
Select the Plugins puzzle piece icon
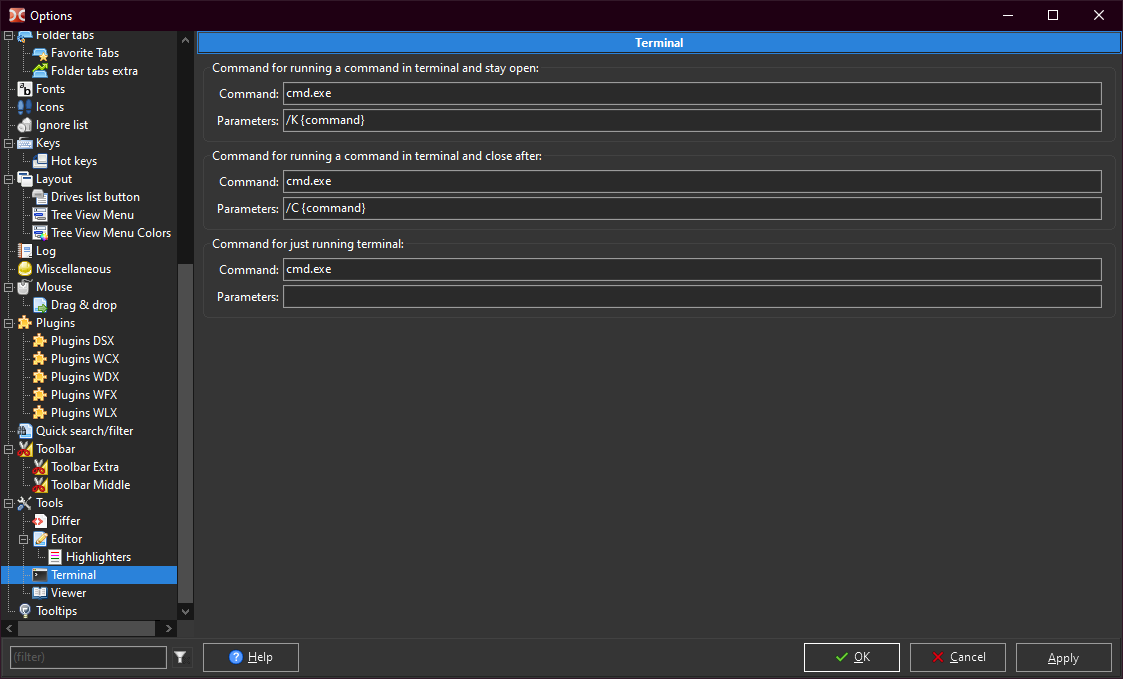[x=25, y=323]
